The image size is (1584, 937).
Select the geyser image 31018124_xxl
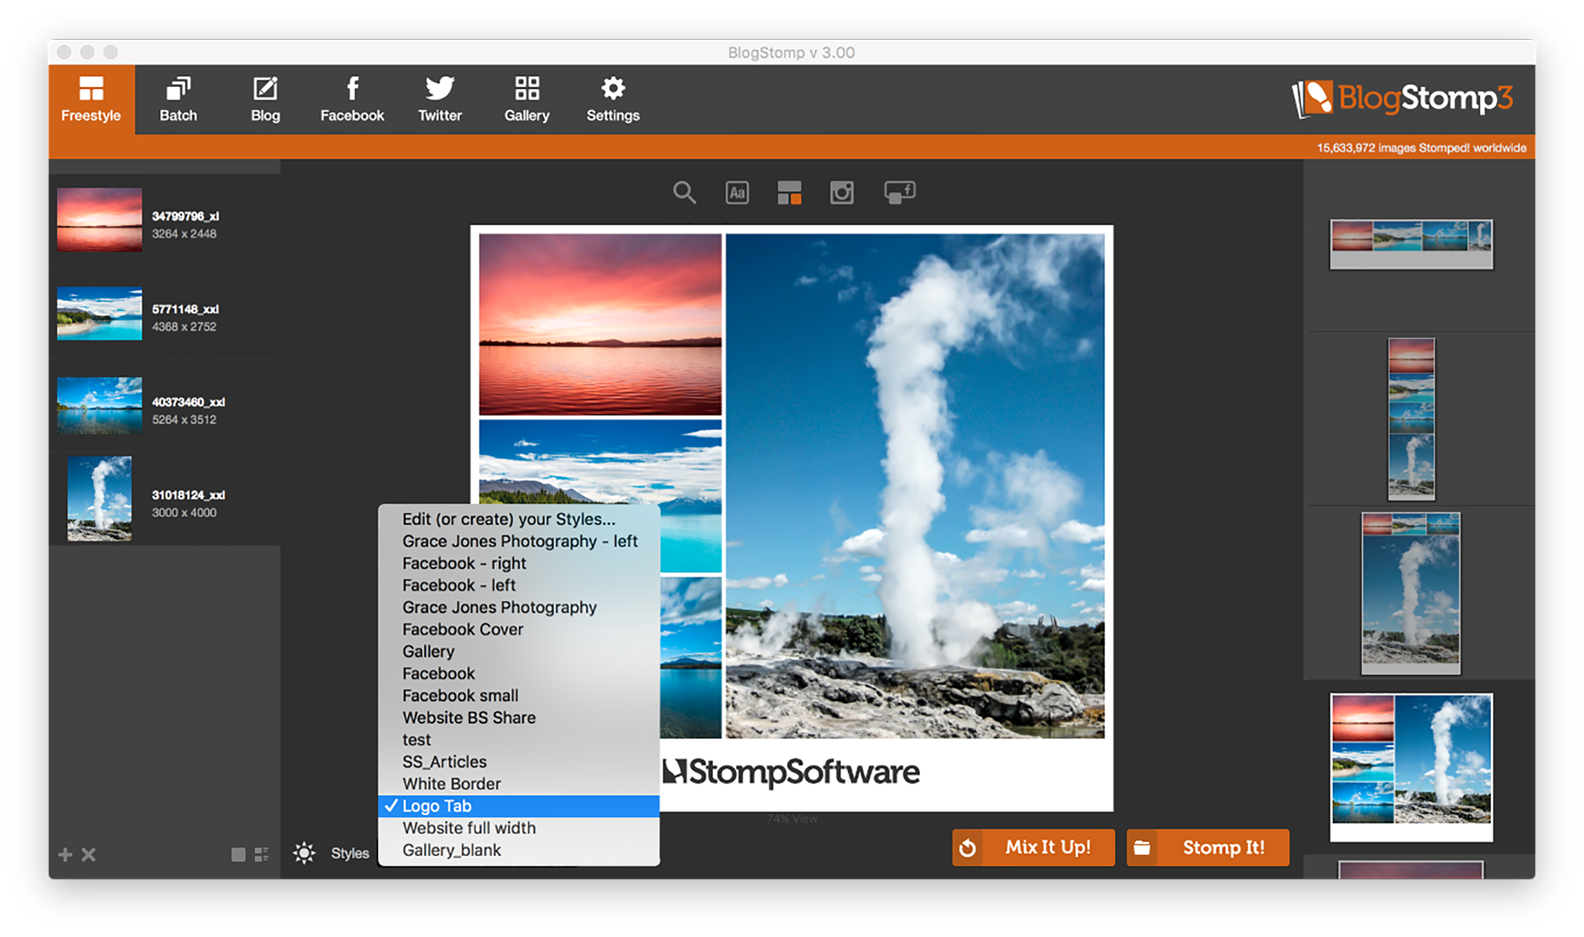tap(165, 499)
